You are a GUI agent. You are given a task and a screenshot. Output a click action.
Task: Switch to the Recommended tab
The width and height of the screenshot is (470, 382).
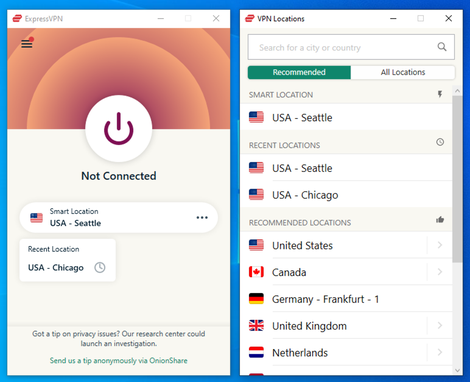coord(299,72)
